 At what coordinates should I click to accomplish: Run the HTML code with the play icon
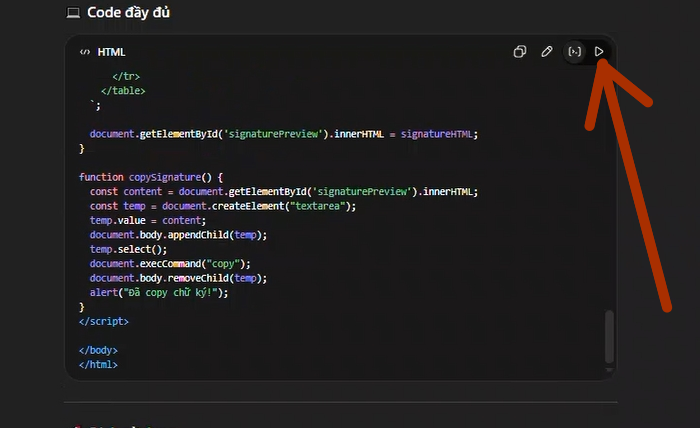599,52
